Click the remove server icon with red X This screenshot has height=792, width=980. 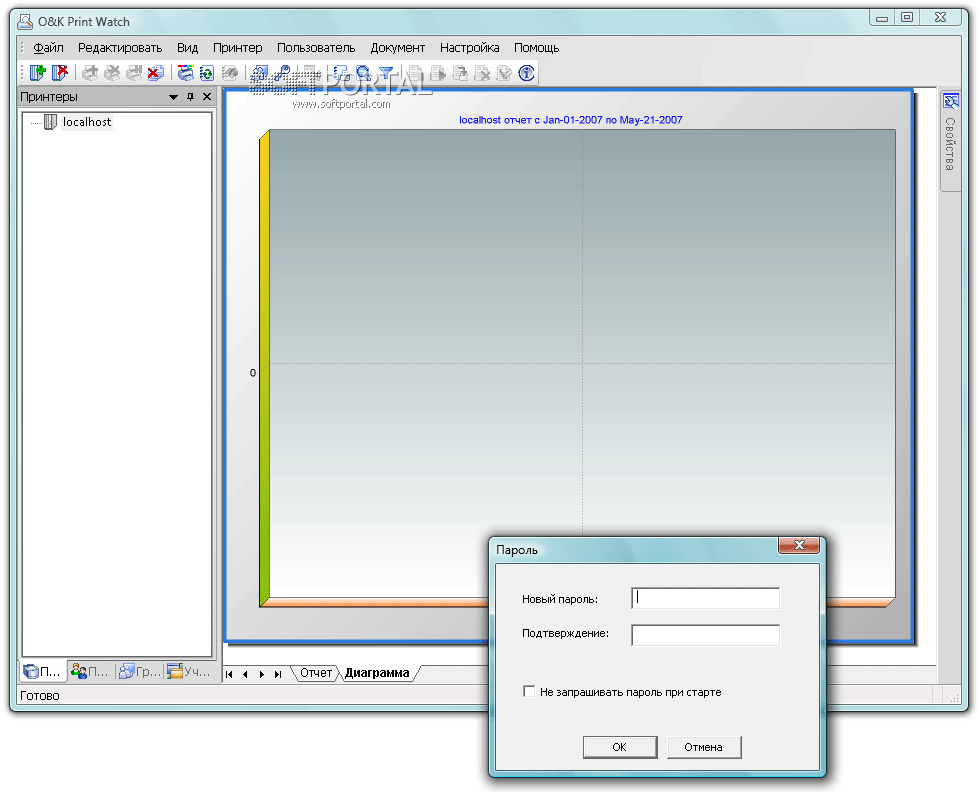click(x=60, y=73)
